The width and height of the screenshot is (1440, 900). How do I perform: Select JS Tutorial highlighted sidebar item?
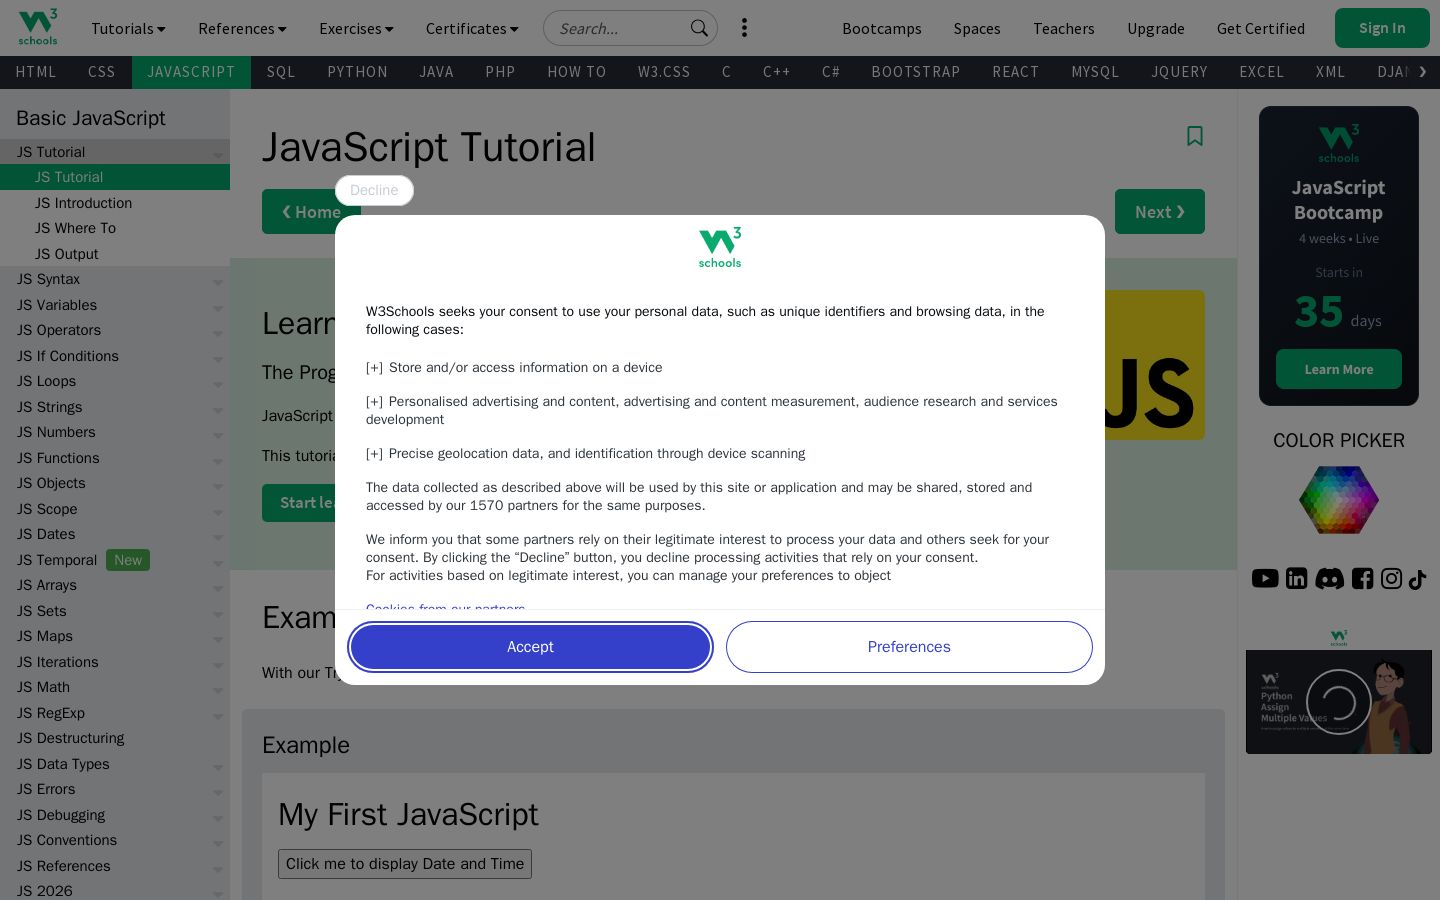(115, 177)
